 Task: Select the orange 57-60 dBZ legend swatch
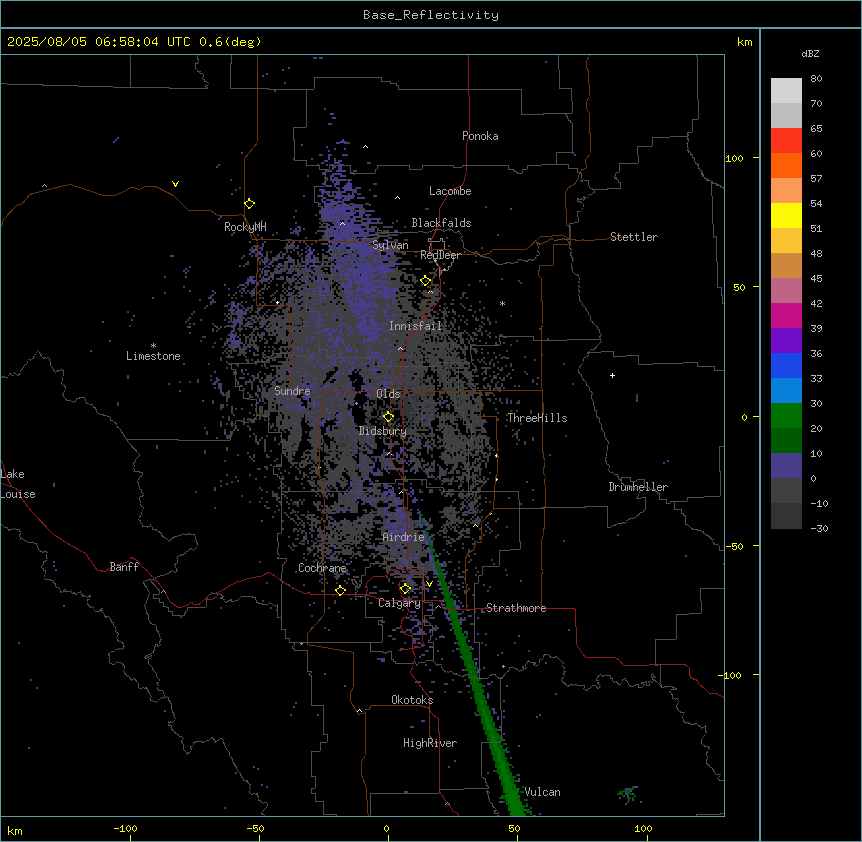click(x=786, y=165)
